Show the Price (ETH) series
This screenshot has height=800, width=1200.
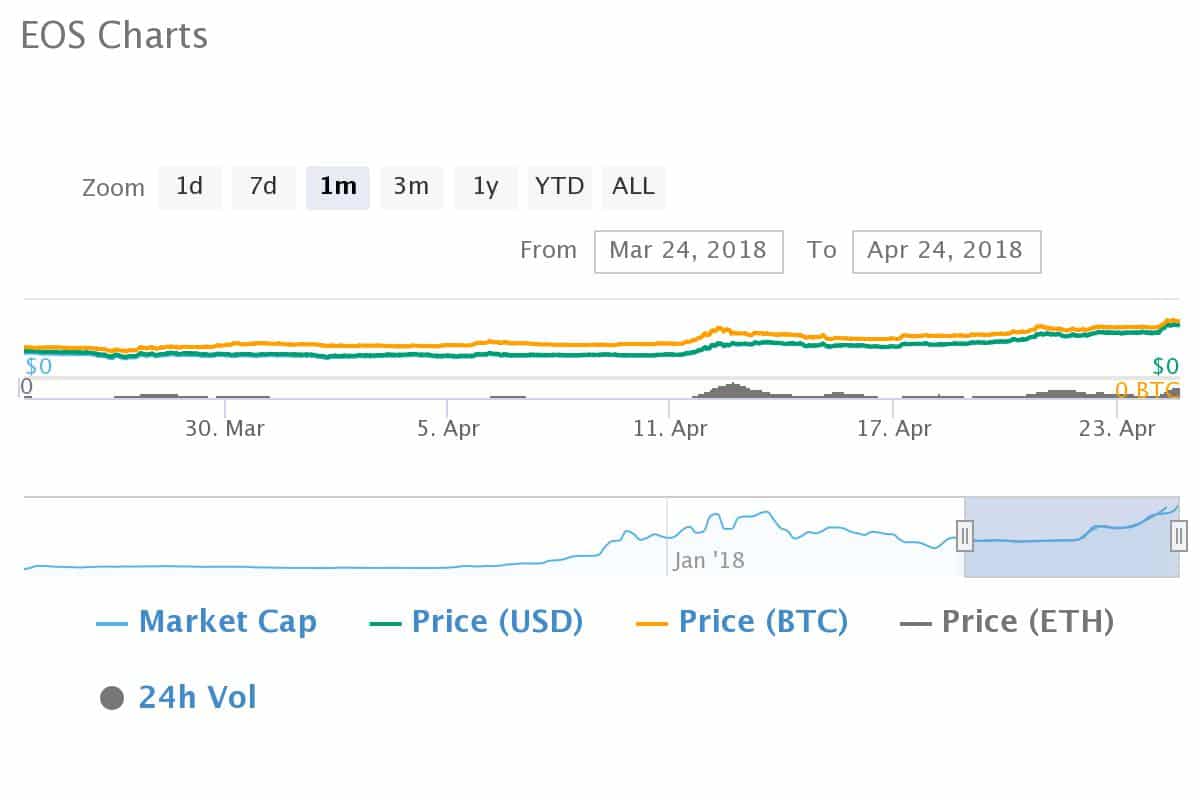(1027, 622)
